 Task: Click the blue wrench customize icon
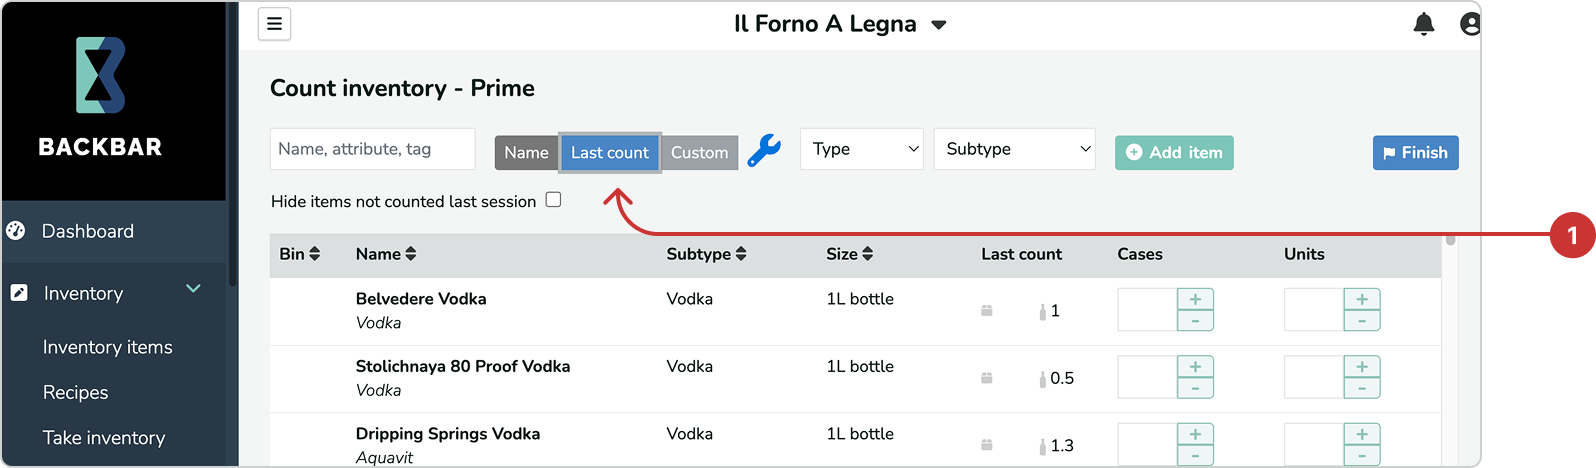(x=764, y=152)
